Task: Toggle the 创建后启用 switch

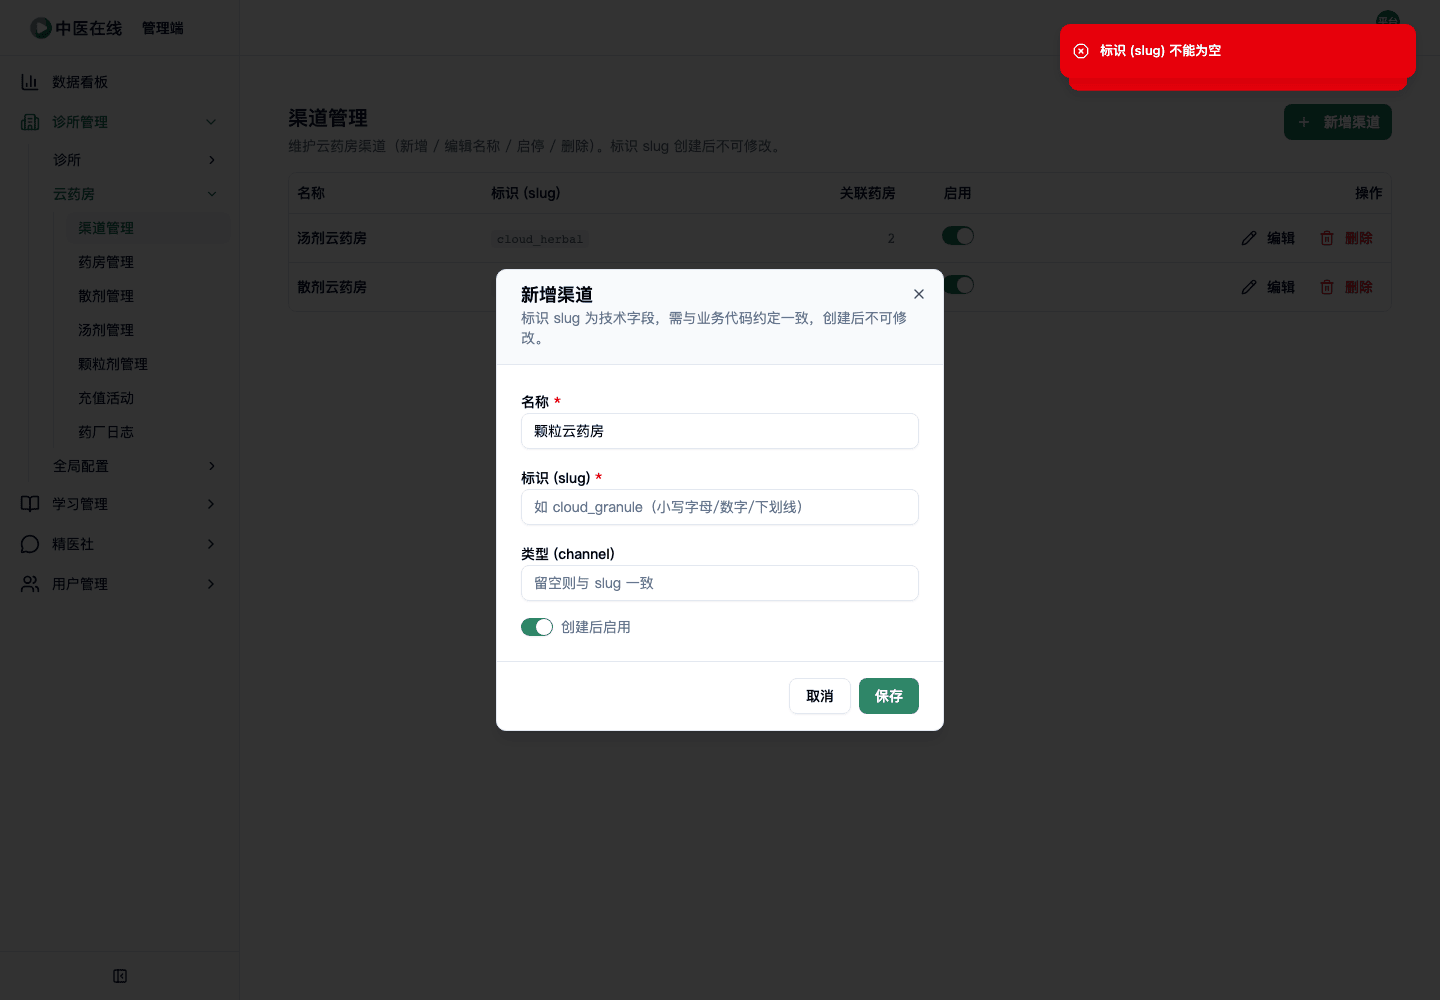Action: click(537, 627)
